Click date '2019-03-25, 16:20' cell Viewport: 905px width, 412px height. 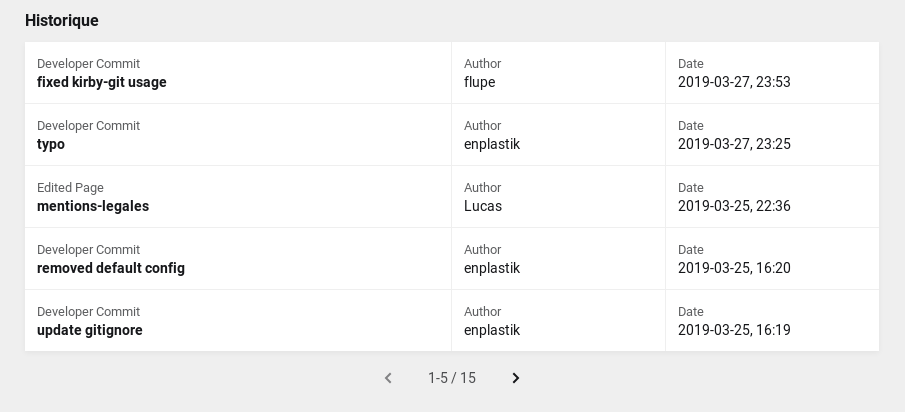pyautogui.click(x=734, y=268)
